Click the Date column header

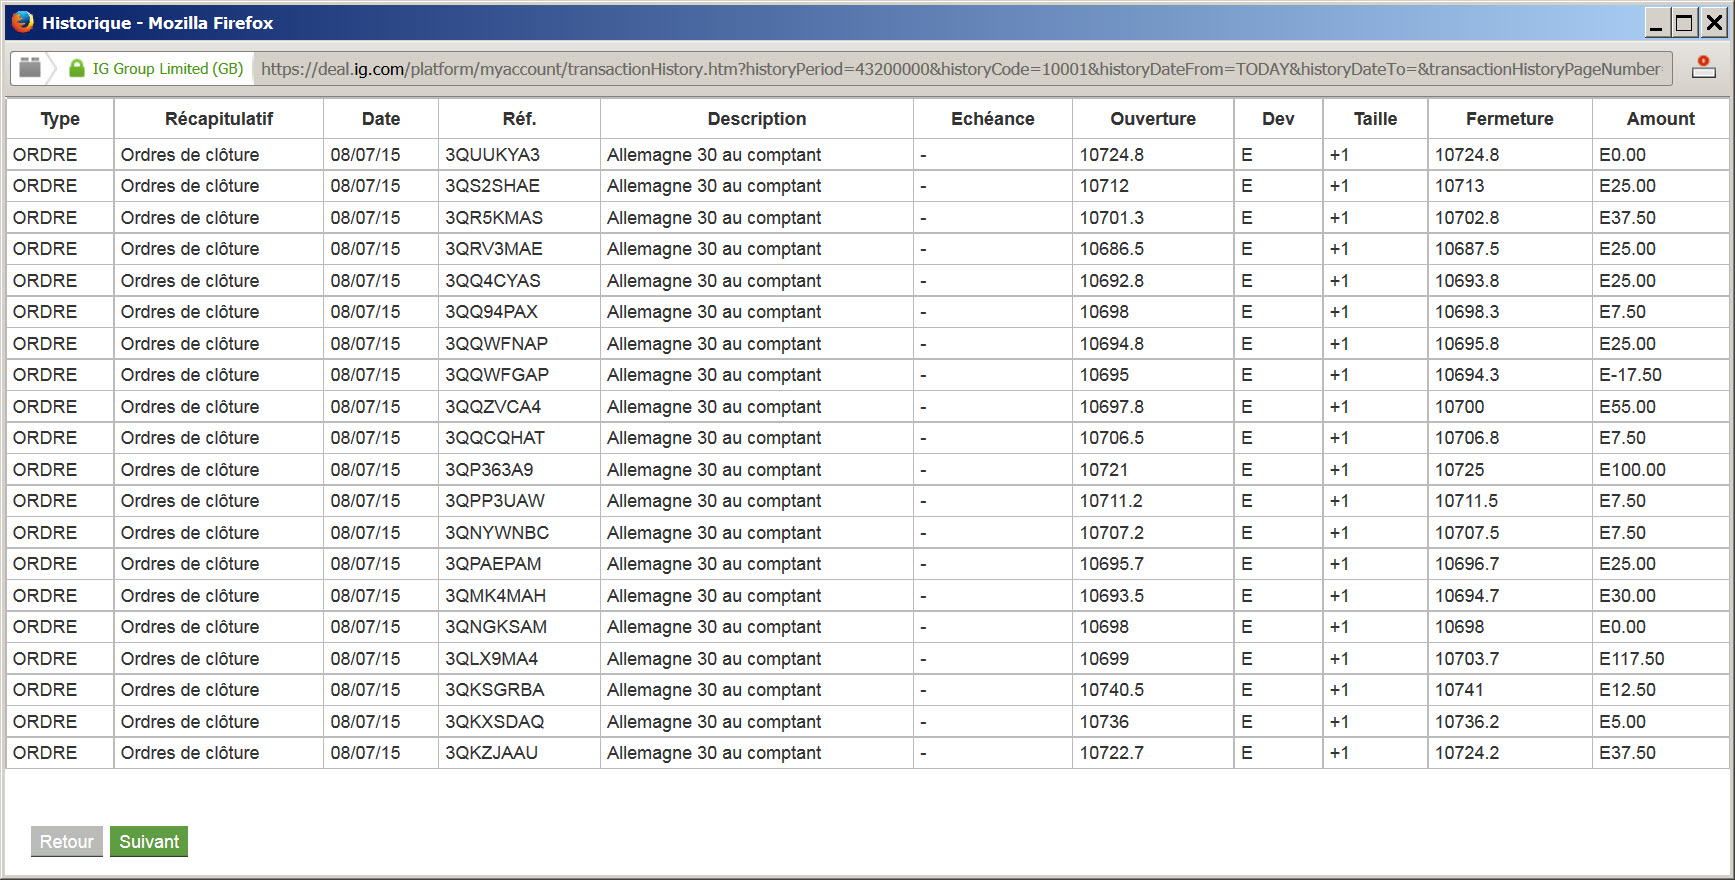coord(381,119)
